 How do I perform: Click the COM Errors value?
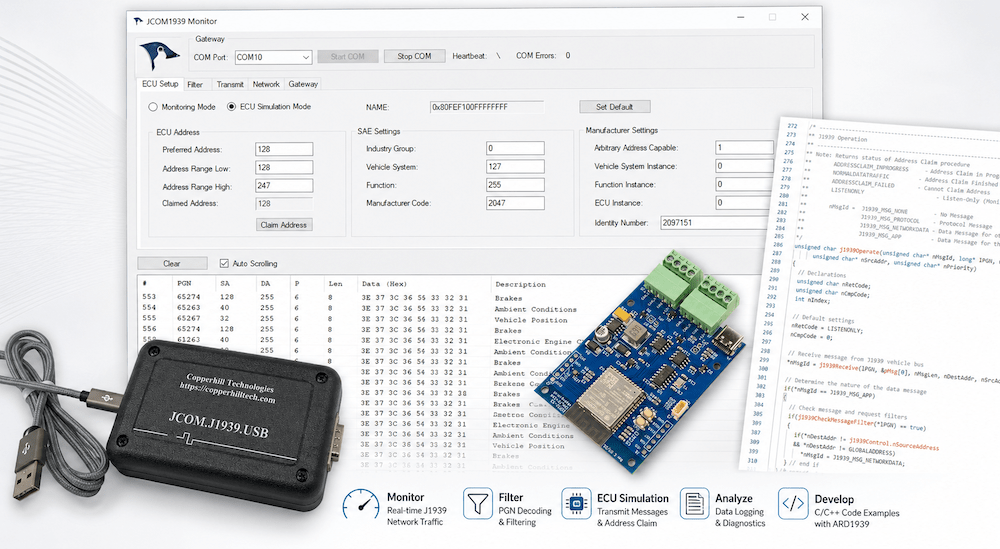pos(568,55)
